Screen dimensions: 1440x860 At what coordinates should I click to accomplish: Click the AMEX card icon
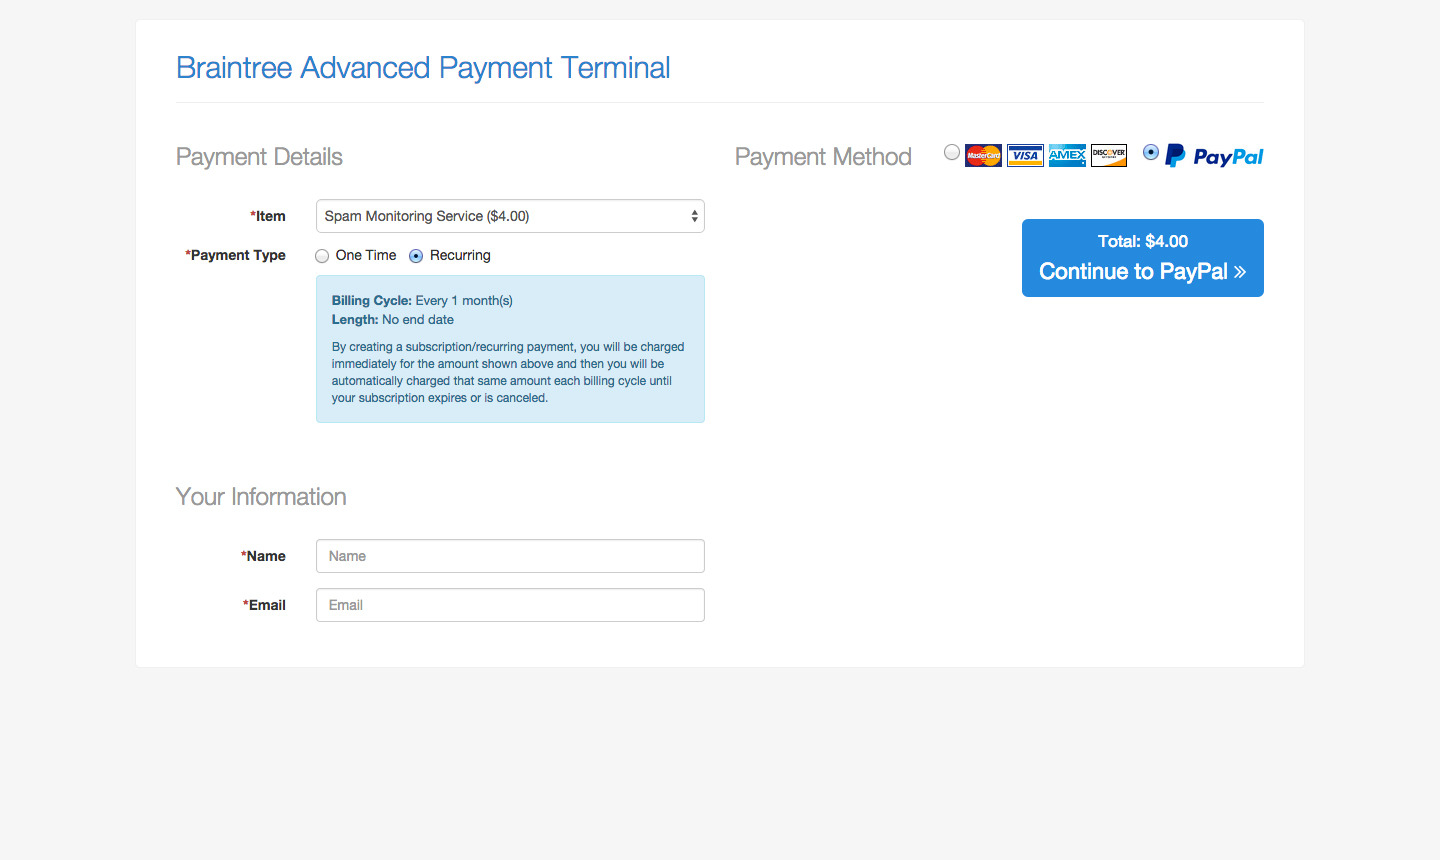[1067, 155]
